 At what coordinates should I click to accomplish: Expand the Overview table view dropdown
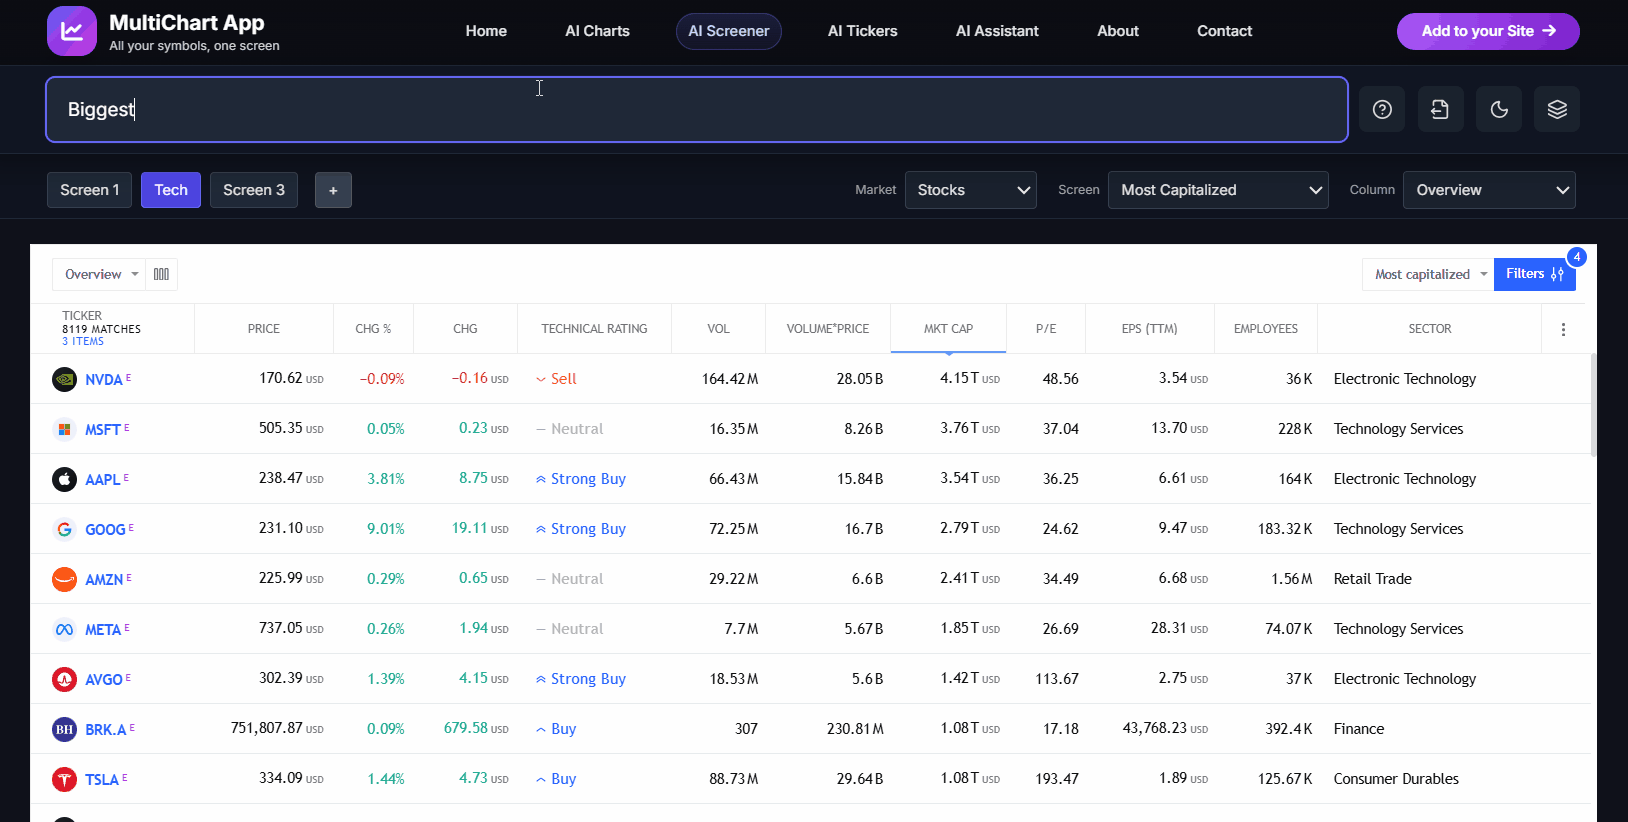point(100,274)
